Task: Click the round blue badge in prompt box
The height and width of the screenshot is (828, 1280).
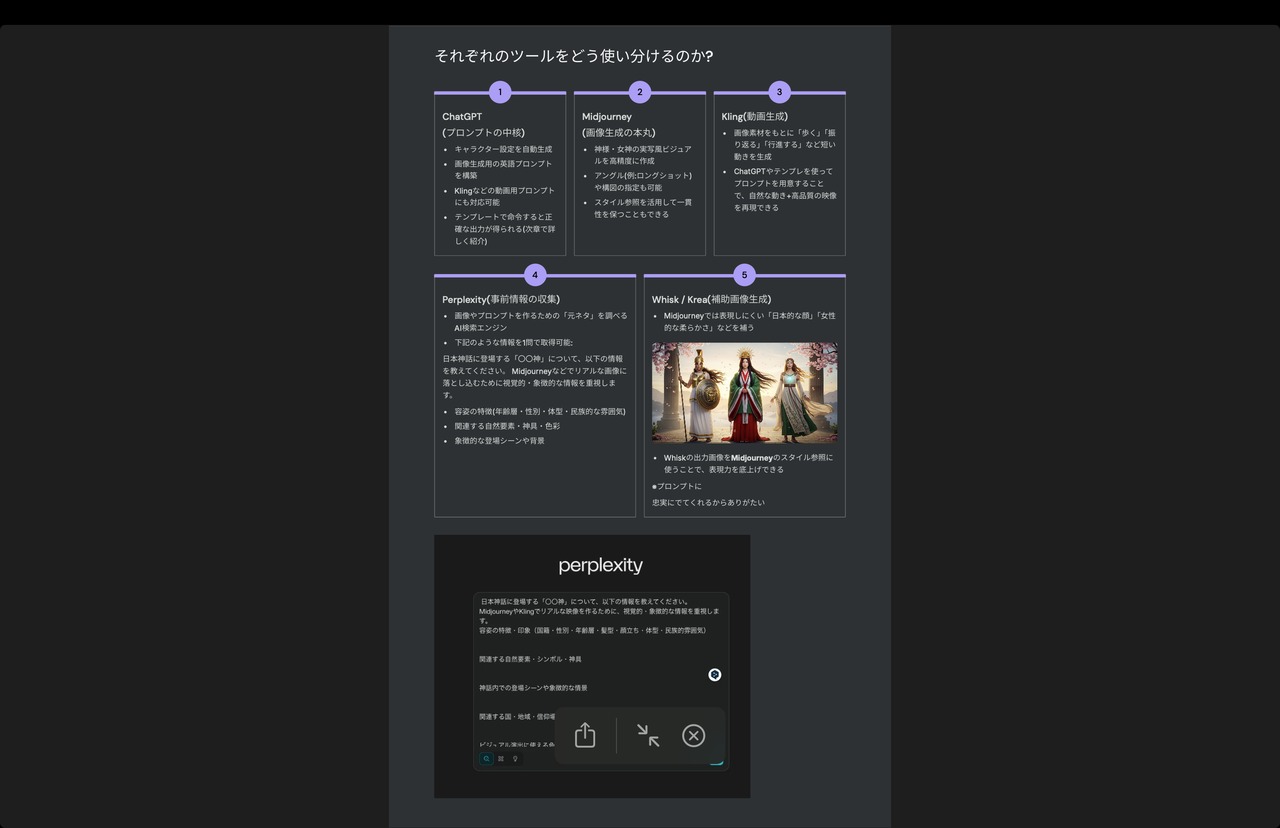Action: [715, 675]
